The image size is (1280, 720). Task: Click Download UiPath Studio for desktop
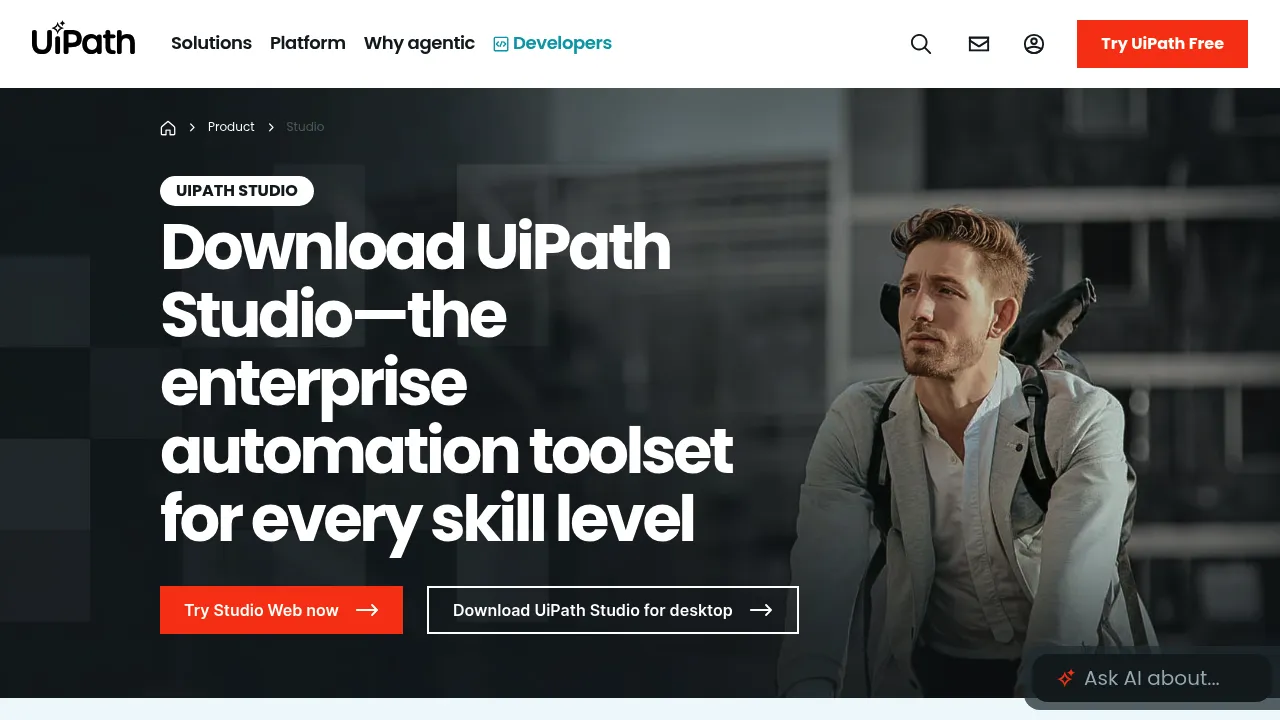click(x=613, y=610)
